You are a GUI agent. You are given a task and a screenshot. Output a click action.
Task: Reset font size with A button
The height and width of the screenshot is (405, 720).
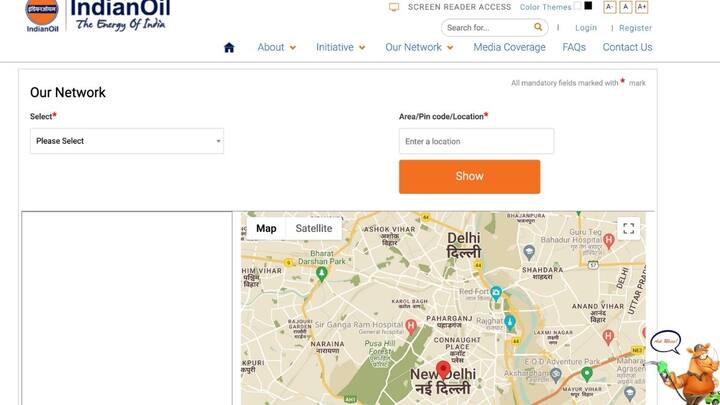[626, 7]
